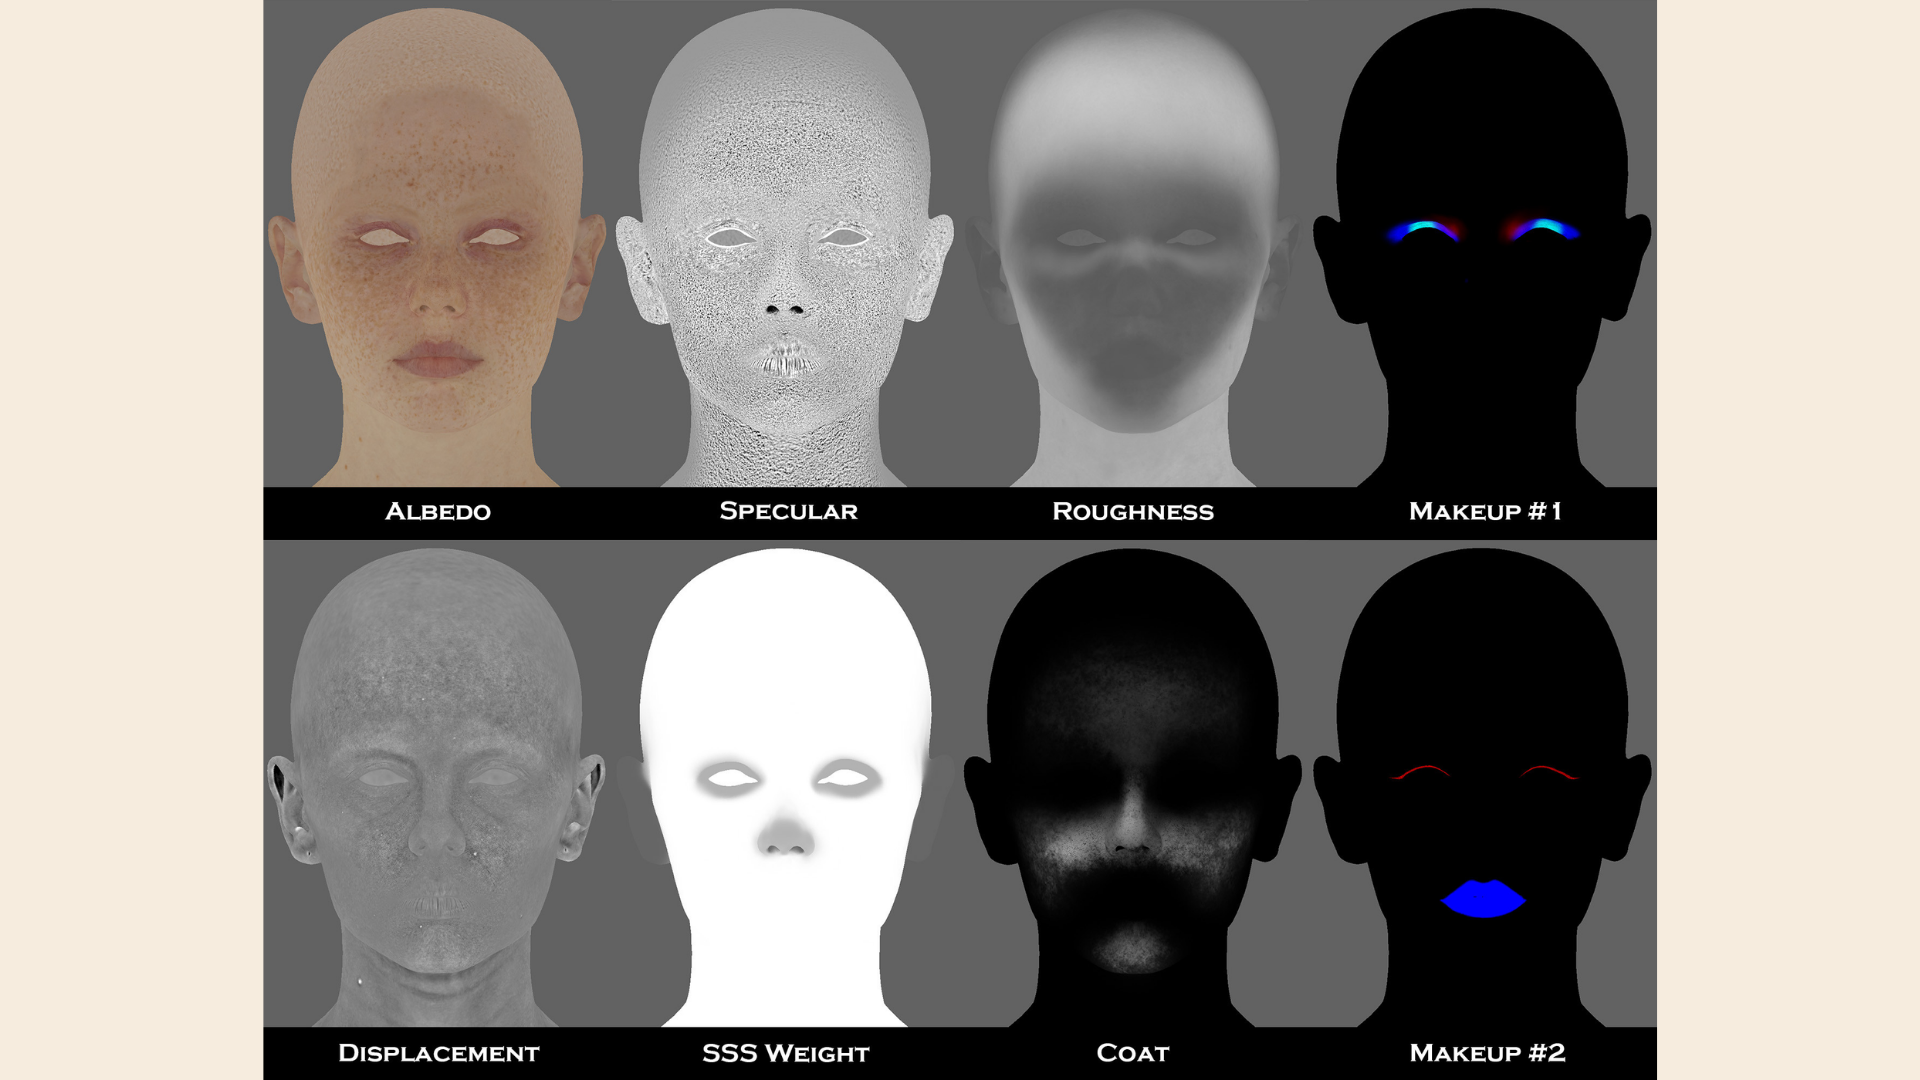
Task: Click the 'Roughness' caption text
Action: pos(1133,511)
